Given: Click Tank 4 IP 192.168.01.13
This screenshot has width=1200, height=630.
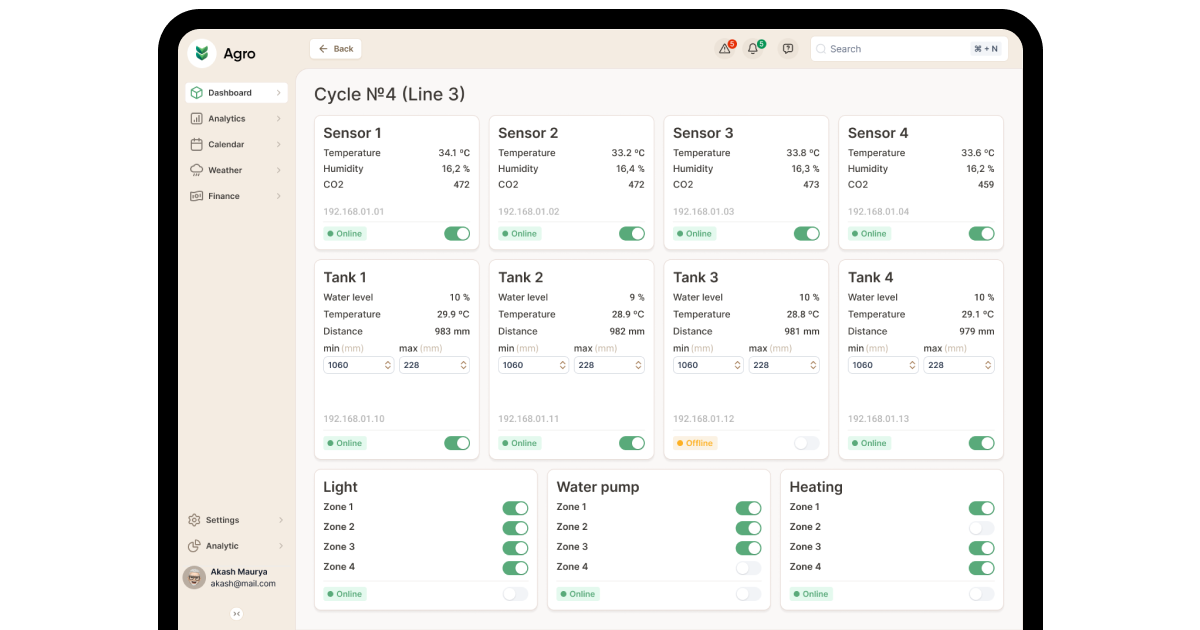Looking at the screenshot, I should [x=879, y=419].
